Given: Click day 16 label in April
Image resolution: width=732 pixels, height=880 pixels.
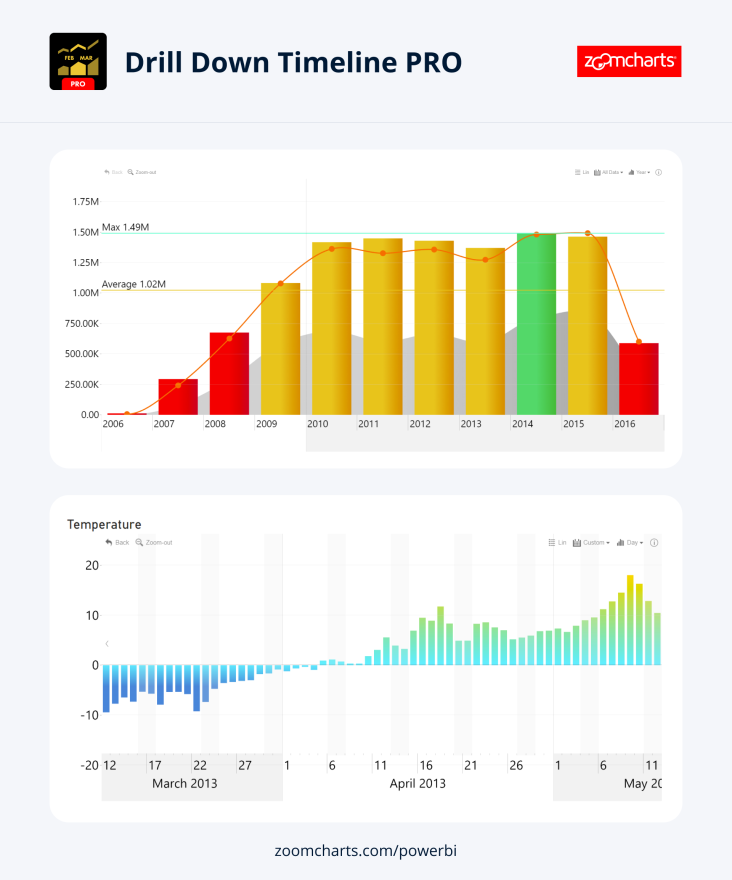Looking at the screenshot, I should pyautogui.click(x=426, y=766).
